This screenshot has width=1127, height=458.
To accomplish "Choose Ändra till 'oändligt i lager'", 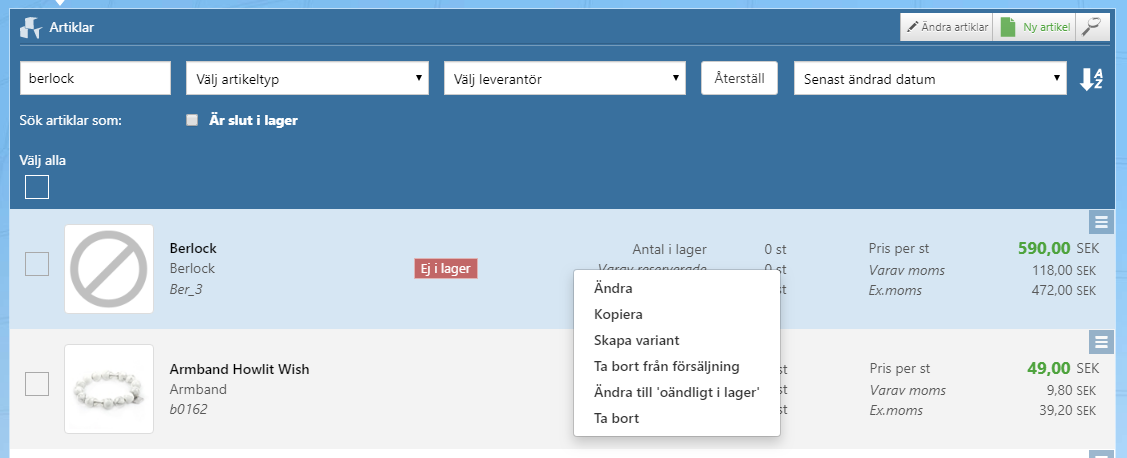I will (676, 393).
